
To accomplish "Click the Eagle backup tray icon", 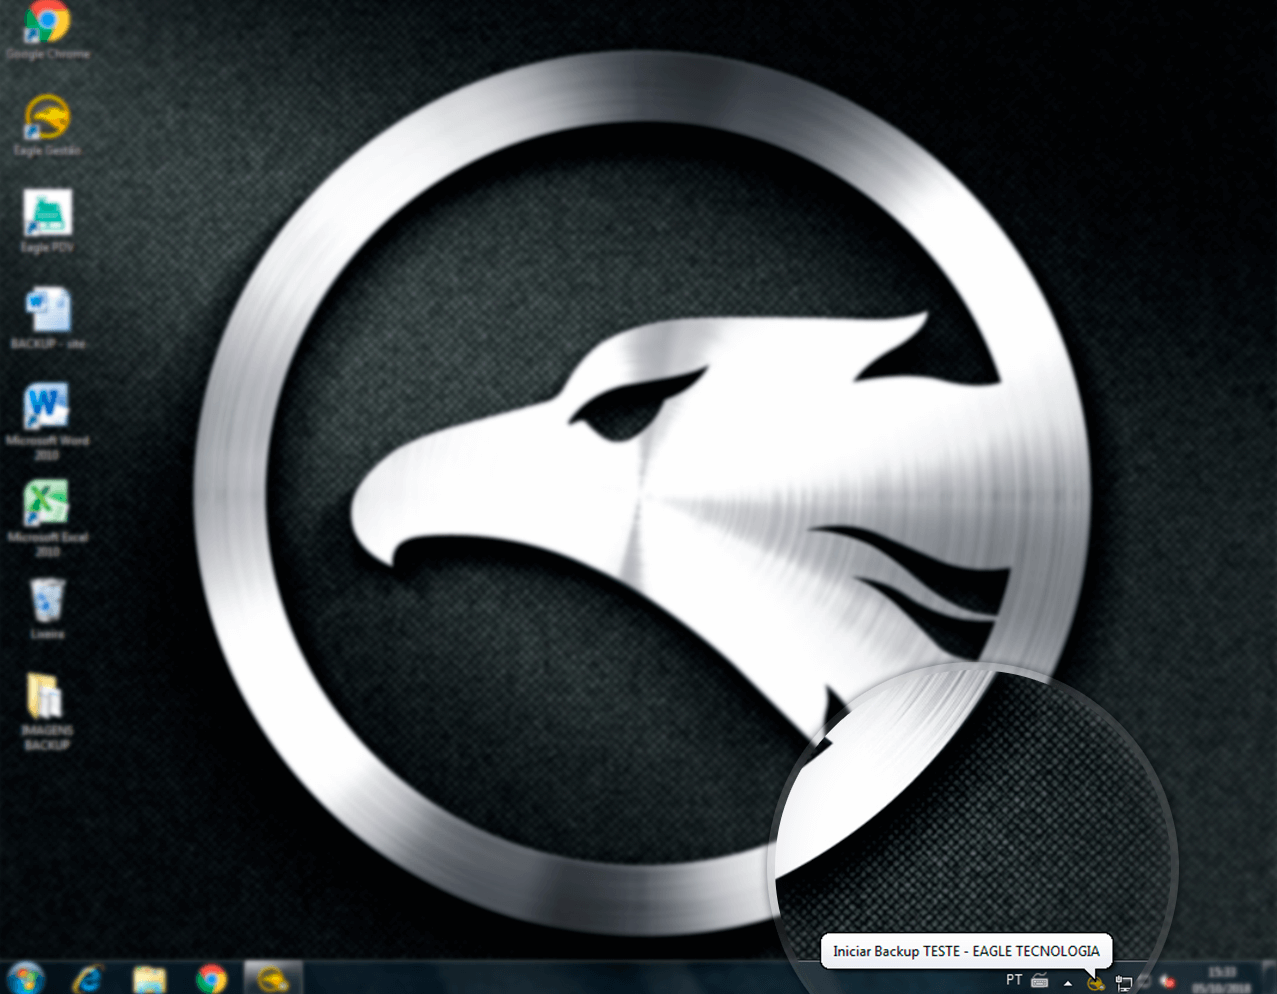I will pos(1096,982).
